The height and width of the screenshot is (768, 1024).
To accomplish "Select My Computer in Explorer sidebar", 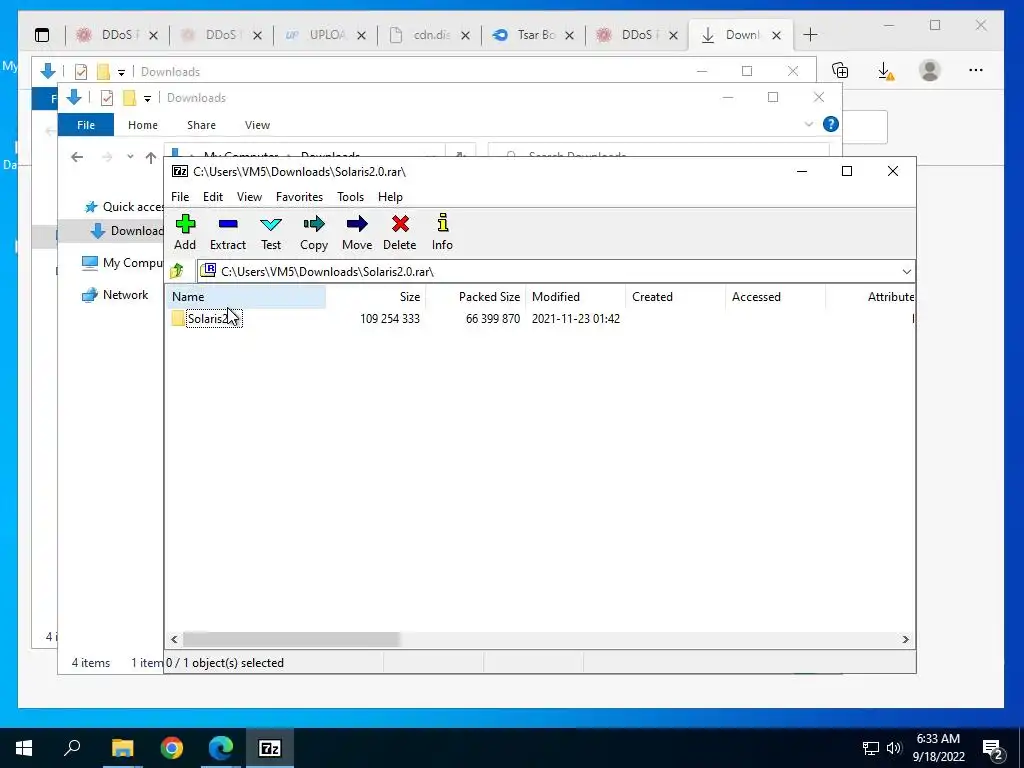I will tap(122, 263).
